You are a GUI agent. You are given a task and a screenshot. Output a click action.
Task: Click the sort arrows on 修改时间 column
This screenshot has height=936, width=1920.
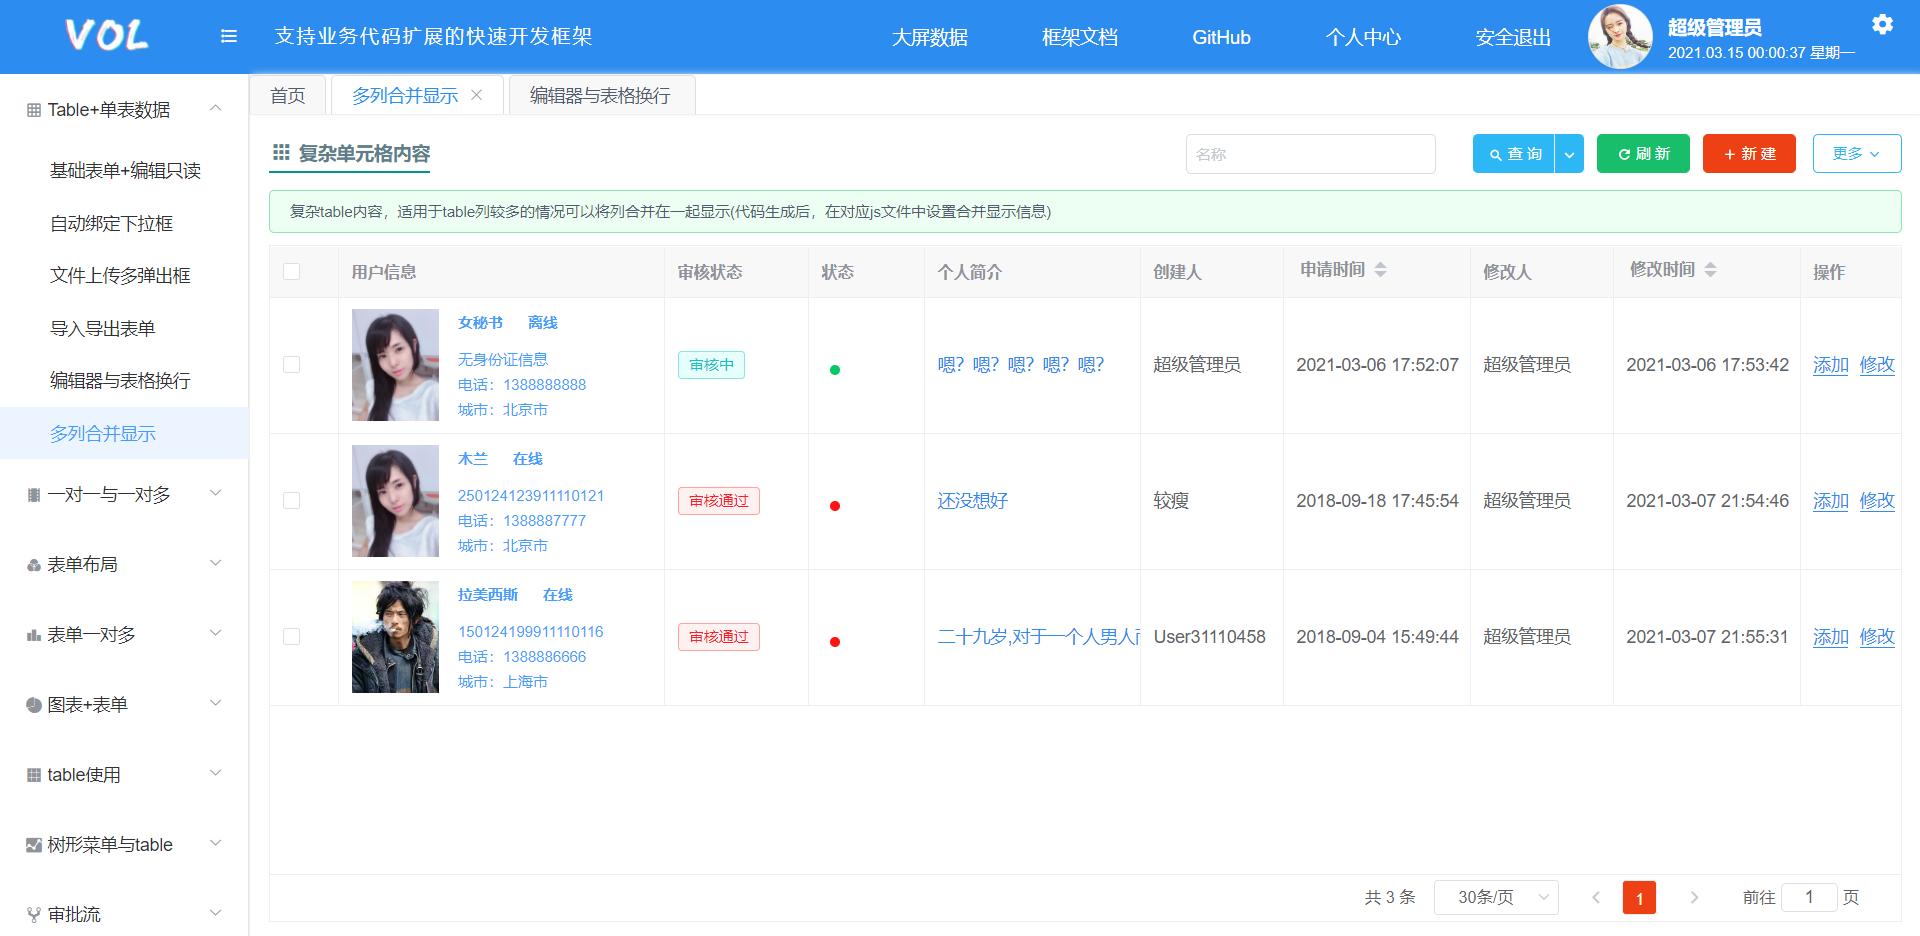point(1710,268)
